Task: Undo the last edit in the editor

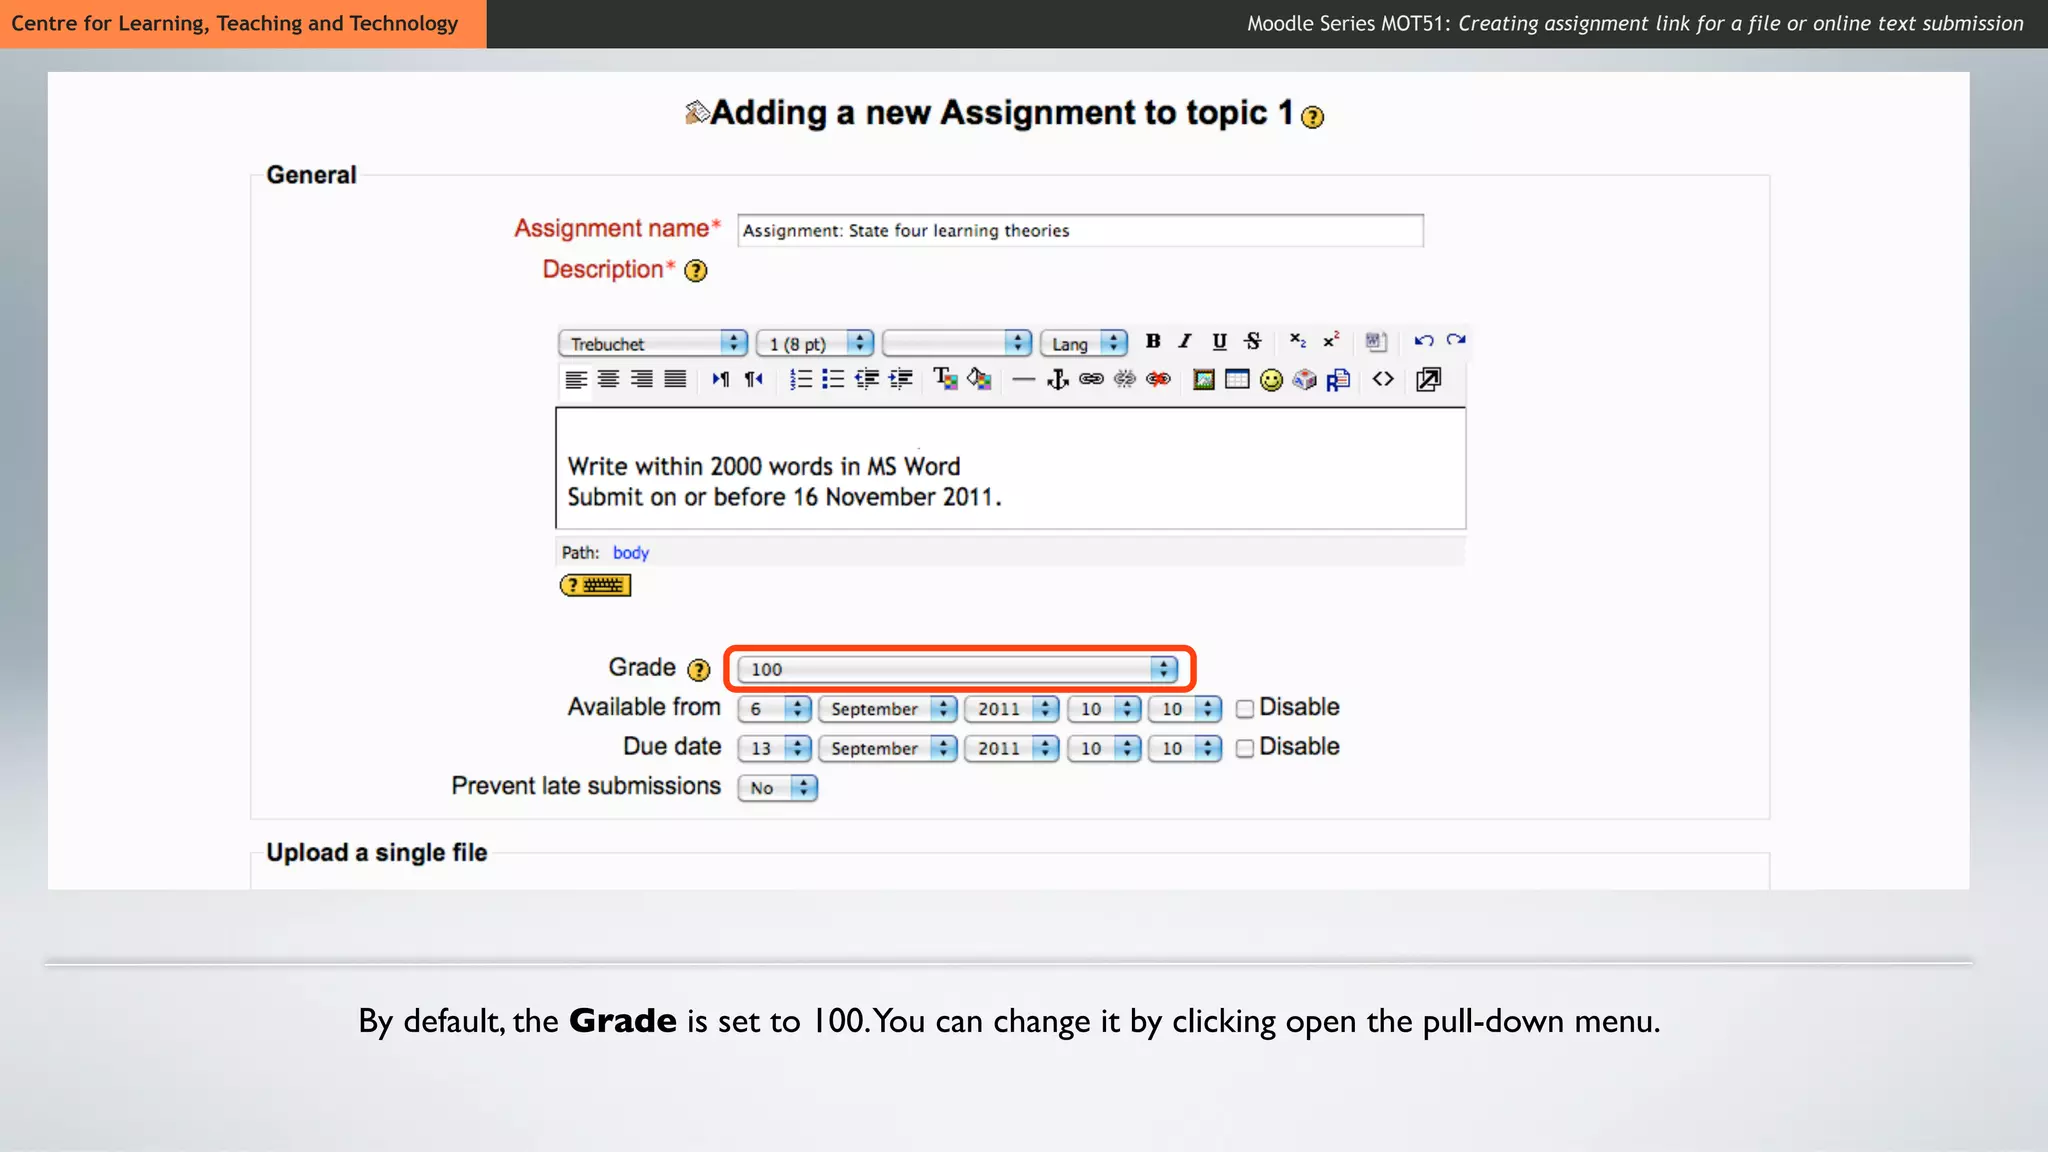Action: point(1424,341)
